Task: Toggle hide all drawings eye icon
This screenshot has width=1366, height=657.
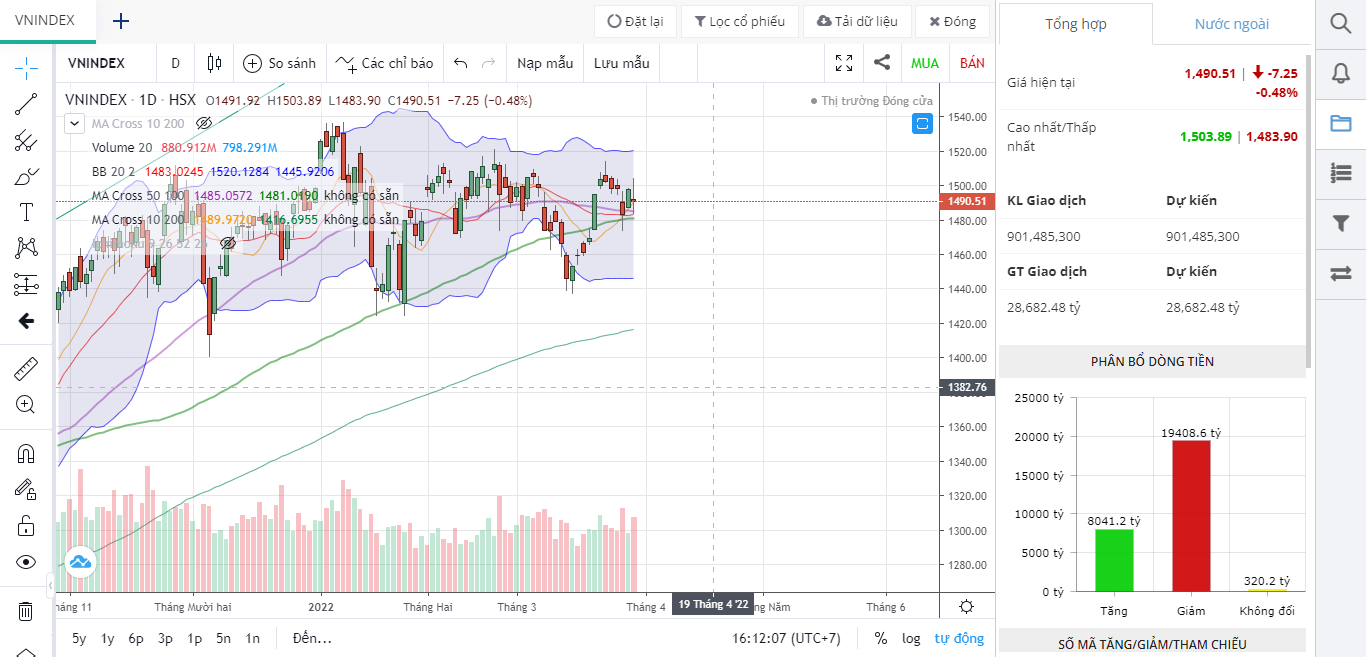Action: [26, 562]
